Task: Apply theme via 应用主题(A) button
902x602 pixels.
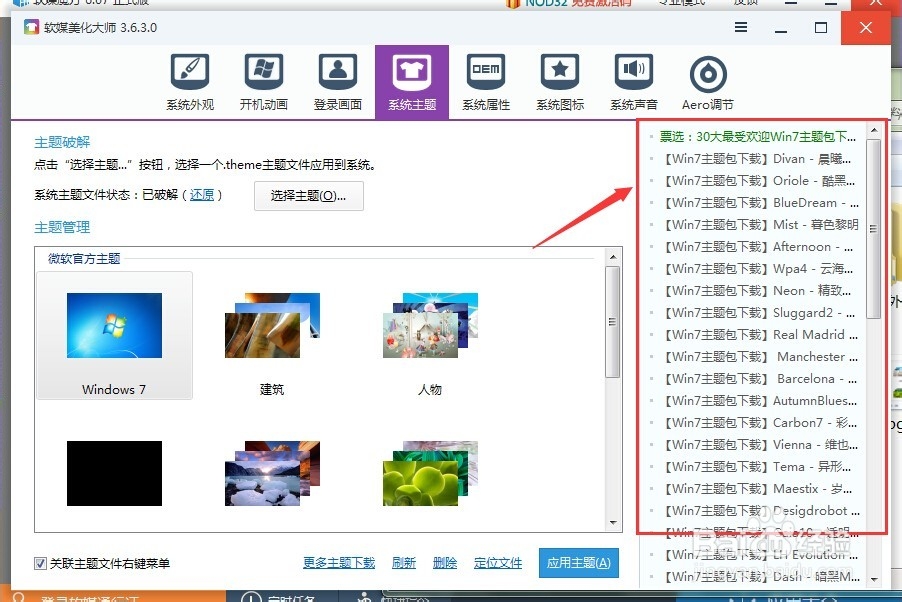Action: click(578, 562)
